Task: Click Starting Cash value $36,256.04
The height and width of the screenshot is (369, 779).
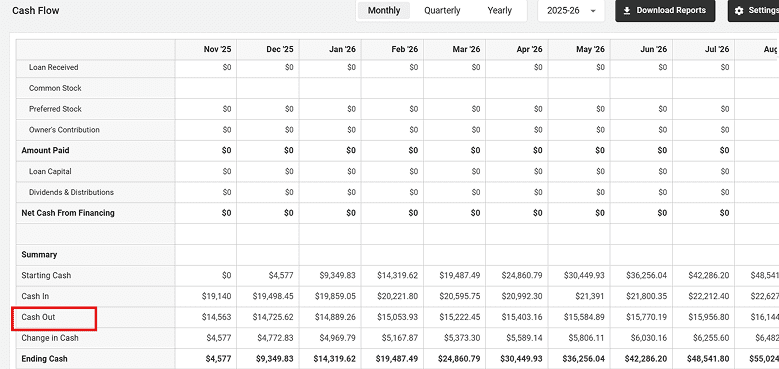Action: [x=646, y=276]
